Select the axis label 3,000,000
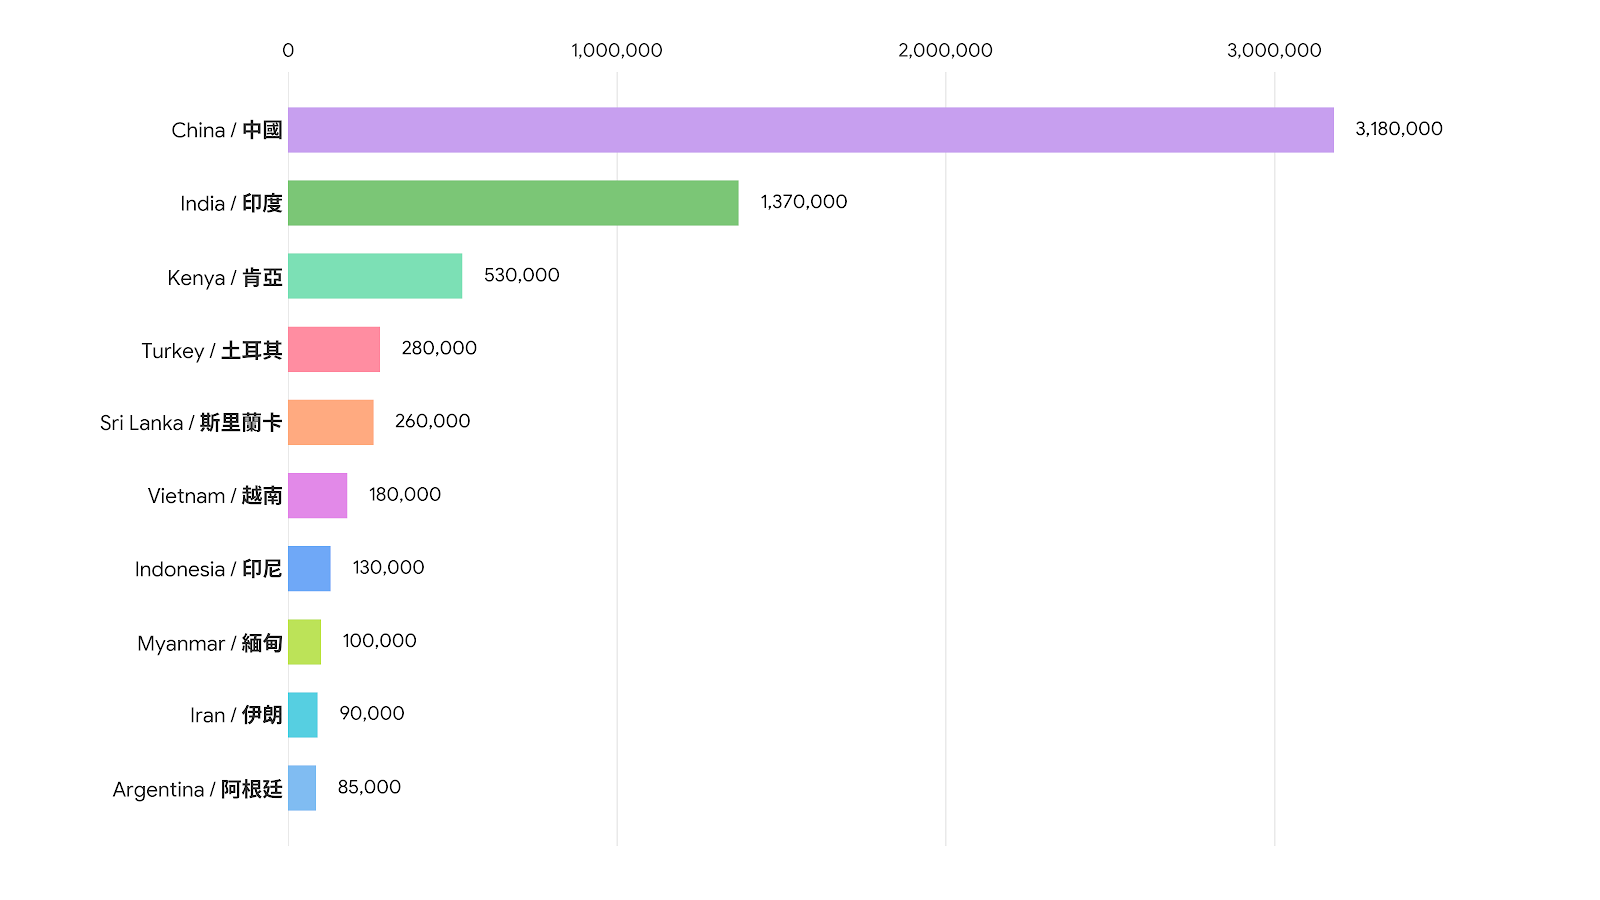The width and height of the screenshot is (1600, 900). (1275, 50)
